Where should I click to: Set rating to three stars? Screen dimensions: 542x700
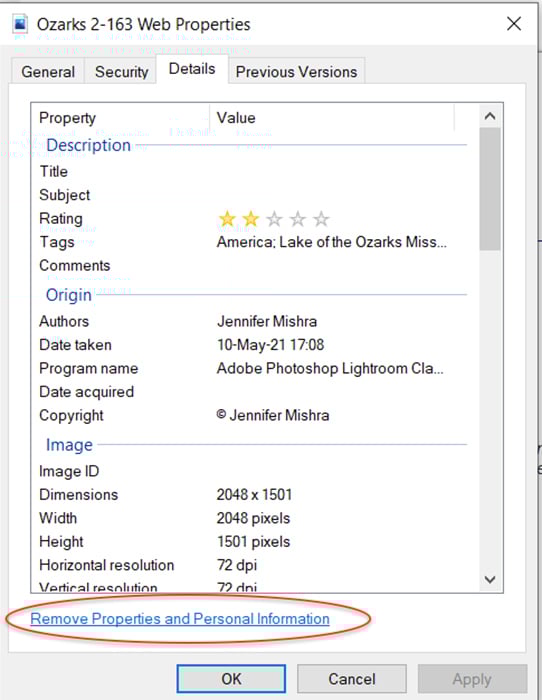[274, 219]
